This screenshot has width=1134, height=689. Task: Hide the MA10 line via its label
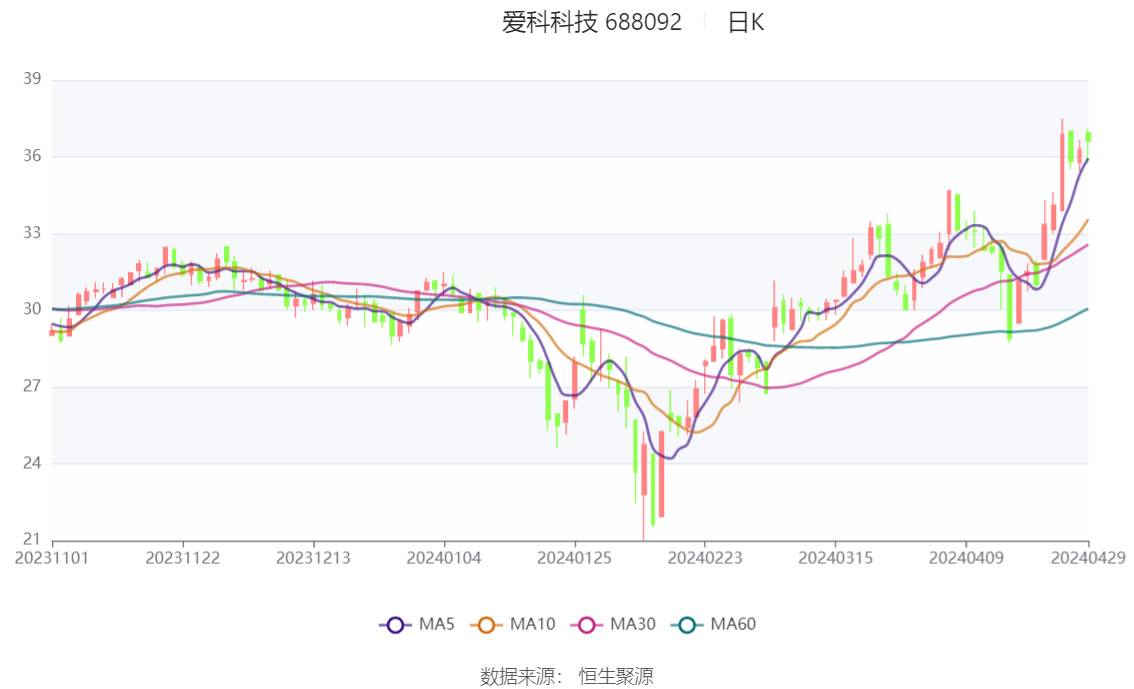[532, 624]
